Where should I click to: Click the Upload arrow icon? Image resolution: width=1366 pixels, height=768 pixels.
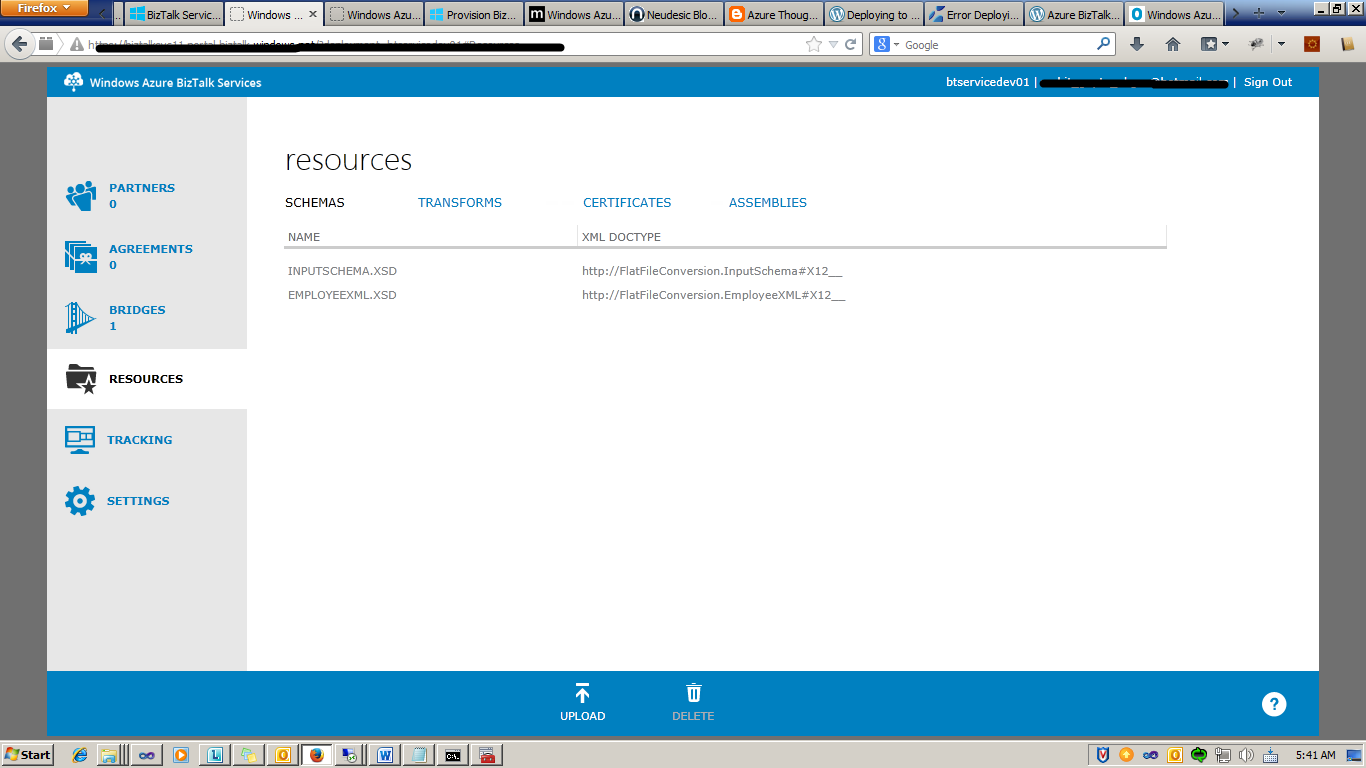coord(583,693)
